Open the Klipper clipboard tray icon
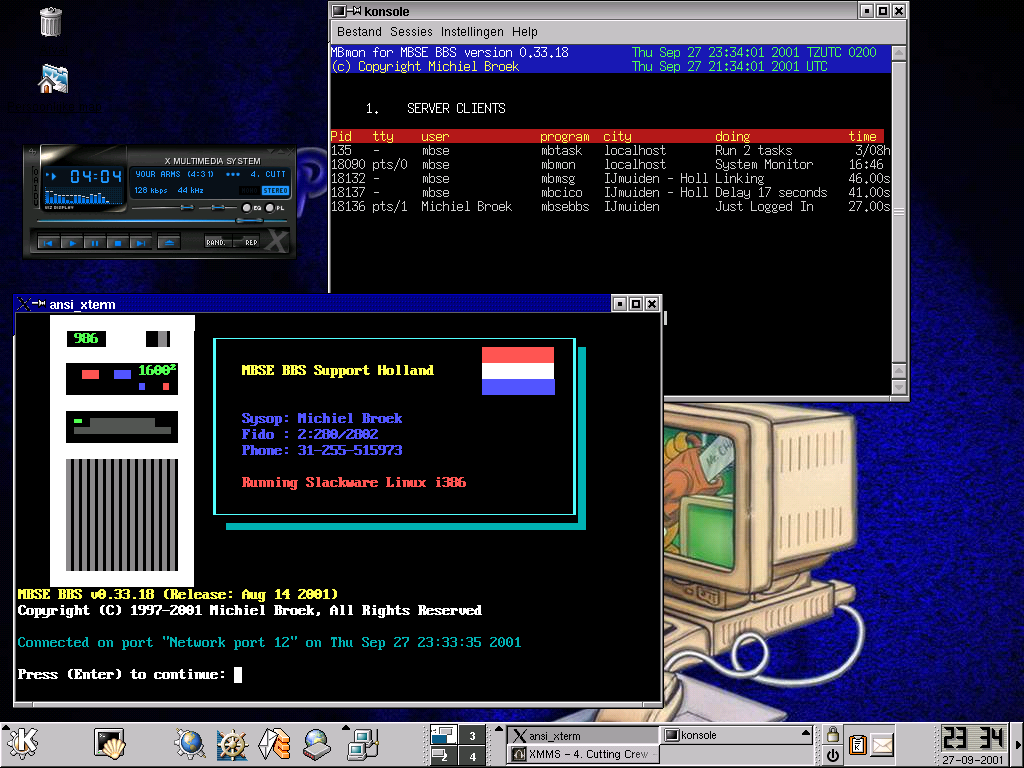 click(857, 745)
